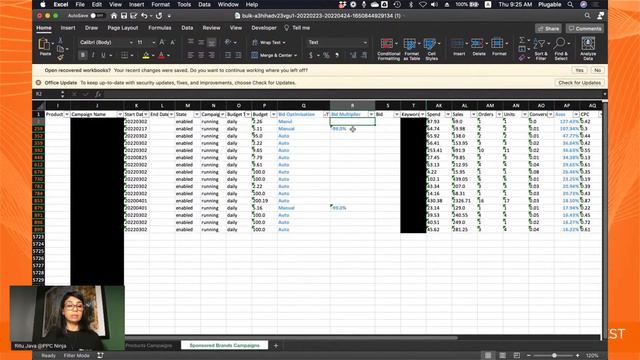
Task: Click Yes to open recovered workbooks
Action: (579, 70)
